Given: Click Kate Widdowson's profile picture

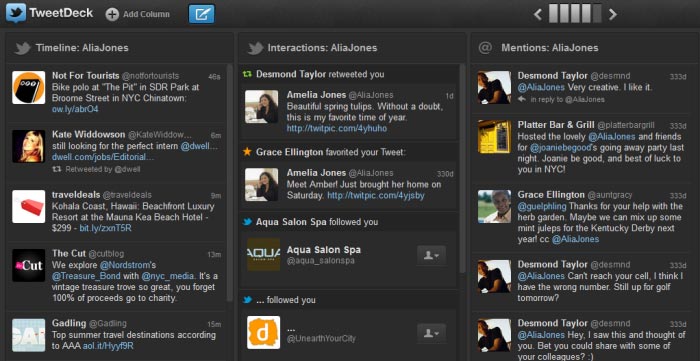Looking at the screenshot, I should (x=29, y=146).
